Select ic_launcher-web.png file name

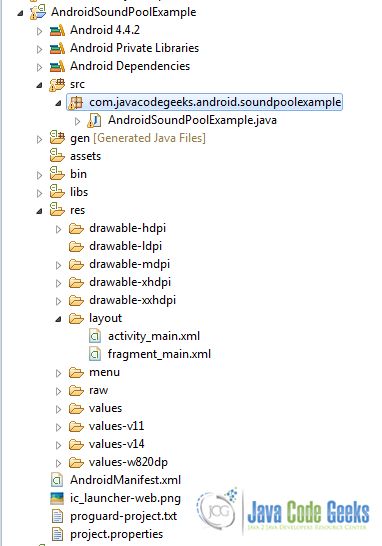pyautogui.click(x=125, y=498)
